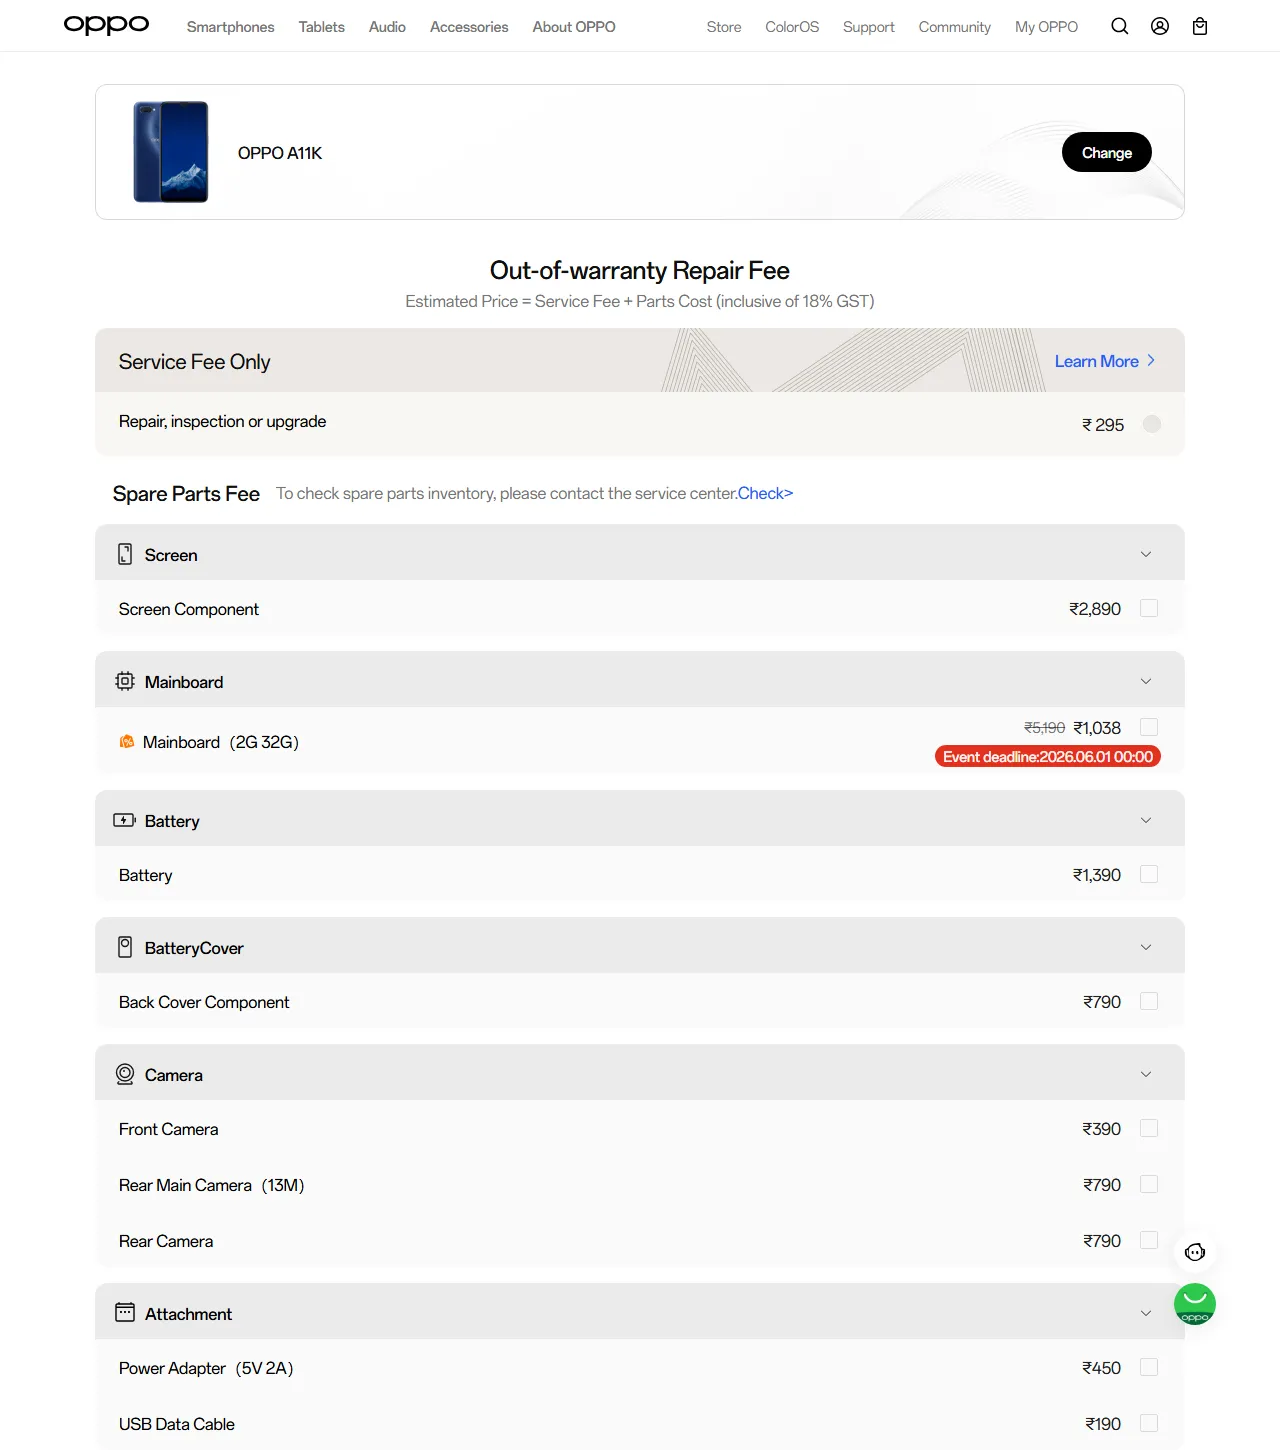This screenshot has height=1450, width=1280.
Task: Click the Attachment section icon
Action: pos(125,1312)
